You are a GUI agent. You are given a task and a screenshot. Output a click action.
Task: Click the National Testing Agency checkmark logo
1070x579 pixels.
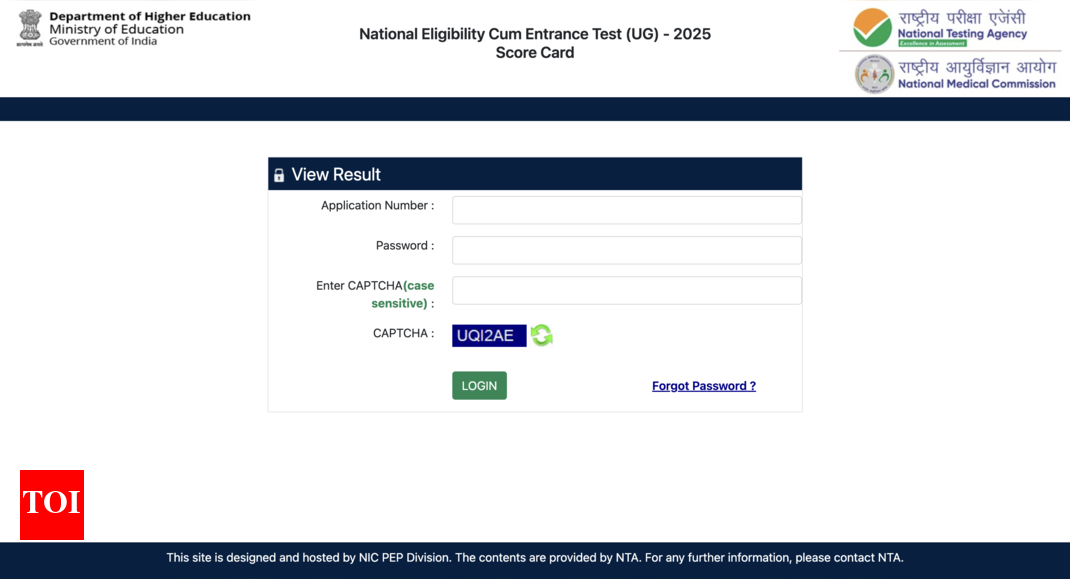click(872, 27)
